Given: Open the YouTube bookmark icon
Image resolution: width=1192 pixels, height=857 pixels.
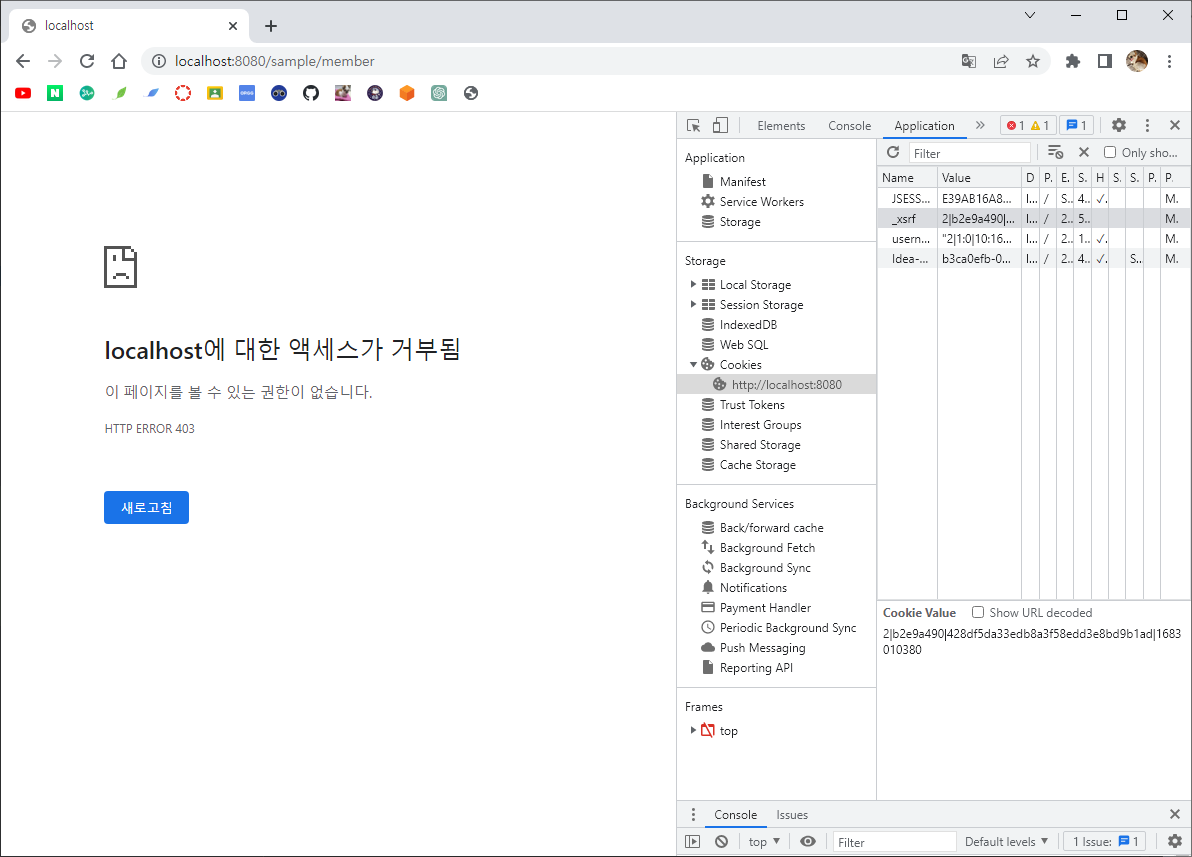Looking at the screenshot, I should (23, 93).
